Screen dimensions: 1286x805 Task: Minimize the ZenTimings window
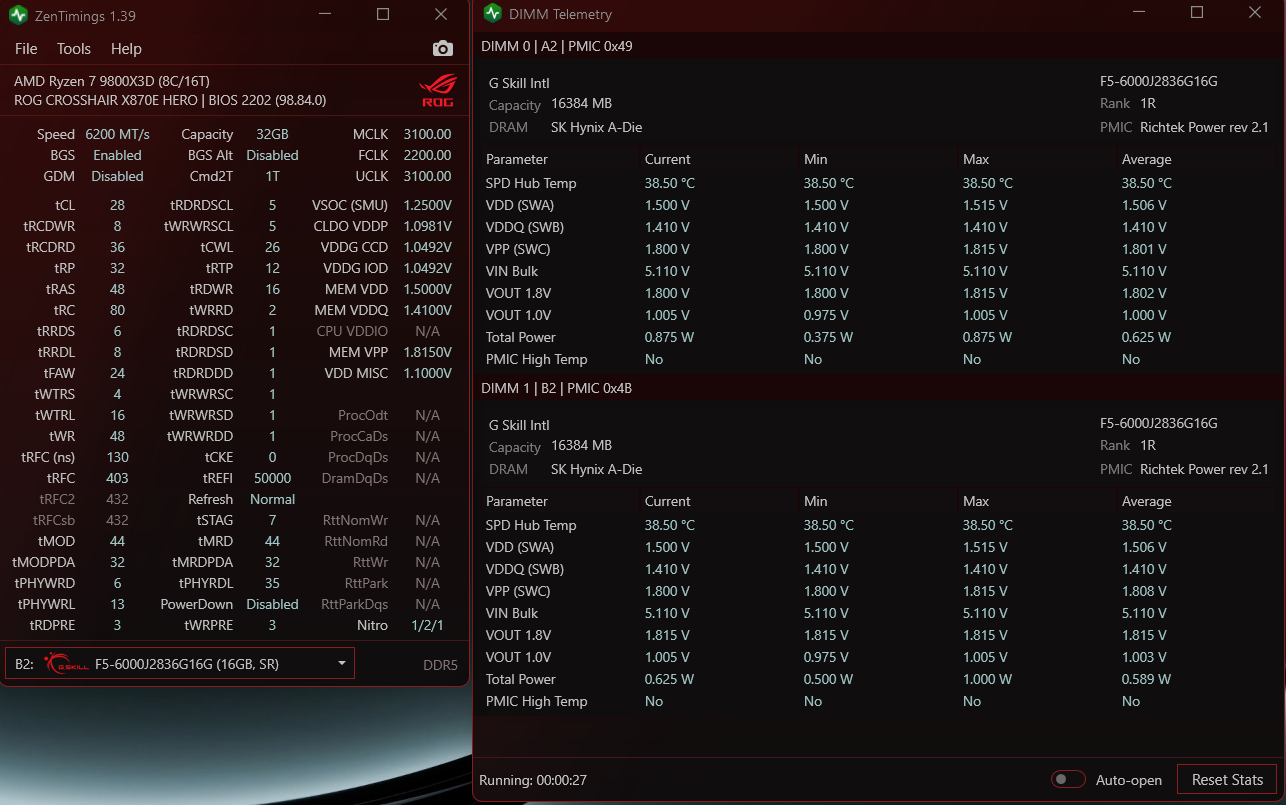pos(323,14)
